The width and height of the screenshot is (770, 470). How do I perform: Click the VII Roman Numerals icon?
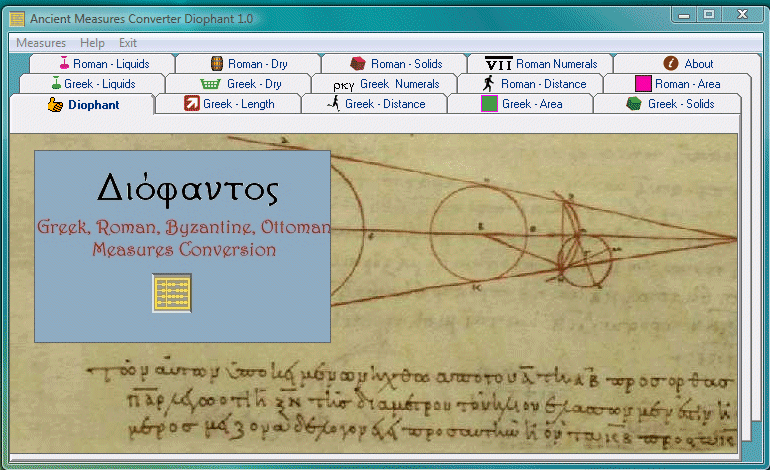point(498,63)
